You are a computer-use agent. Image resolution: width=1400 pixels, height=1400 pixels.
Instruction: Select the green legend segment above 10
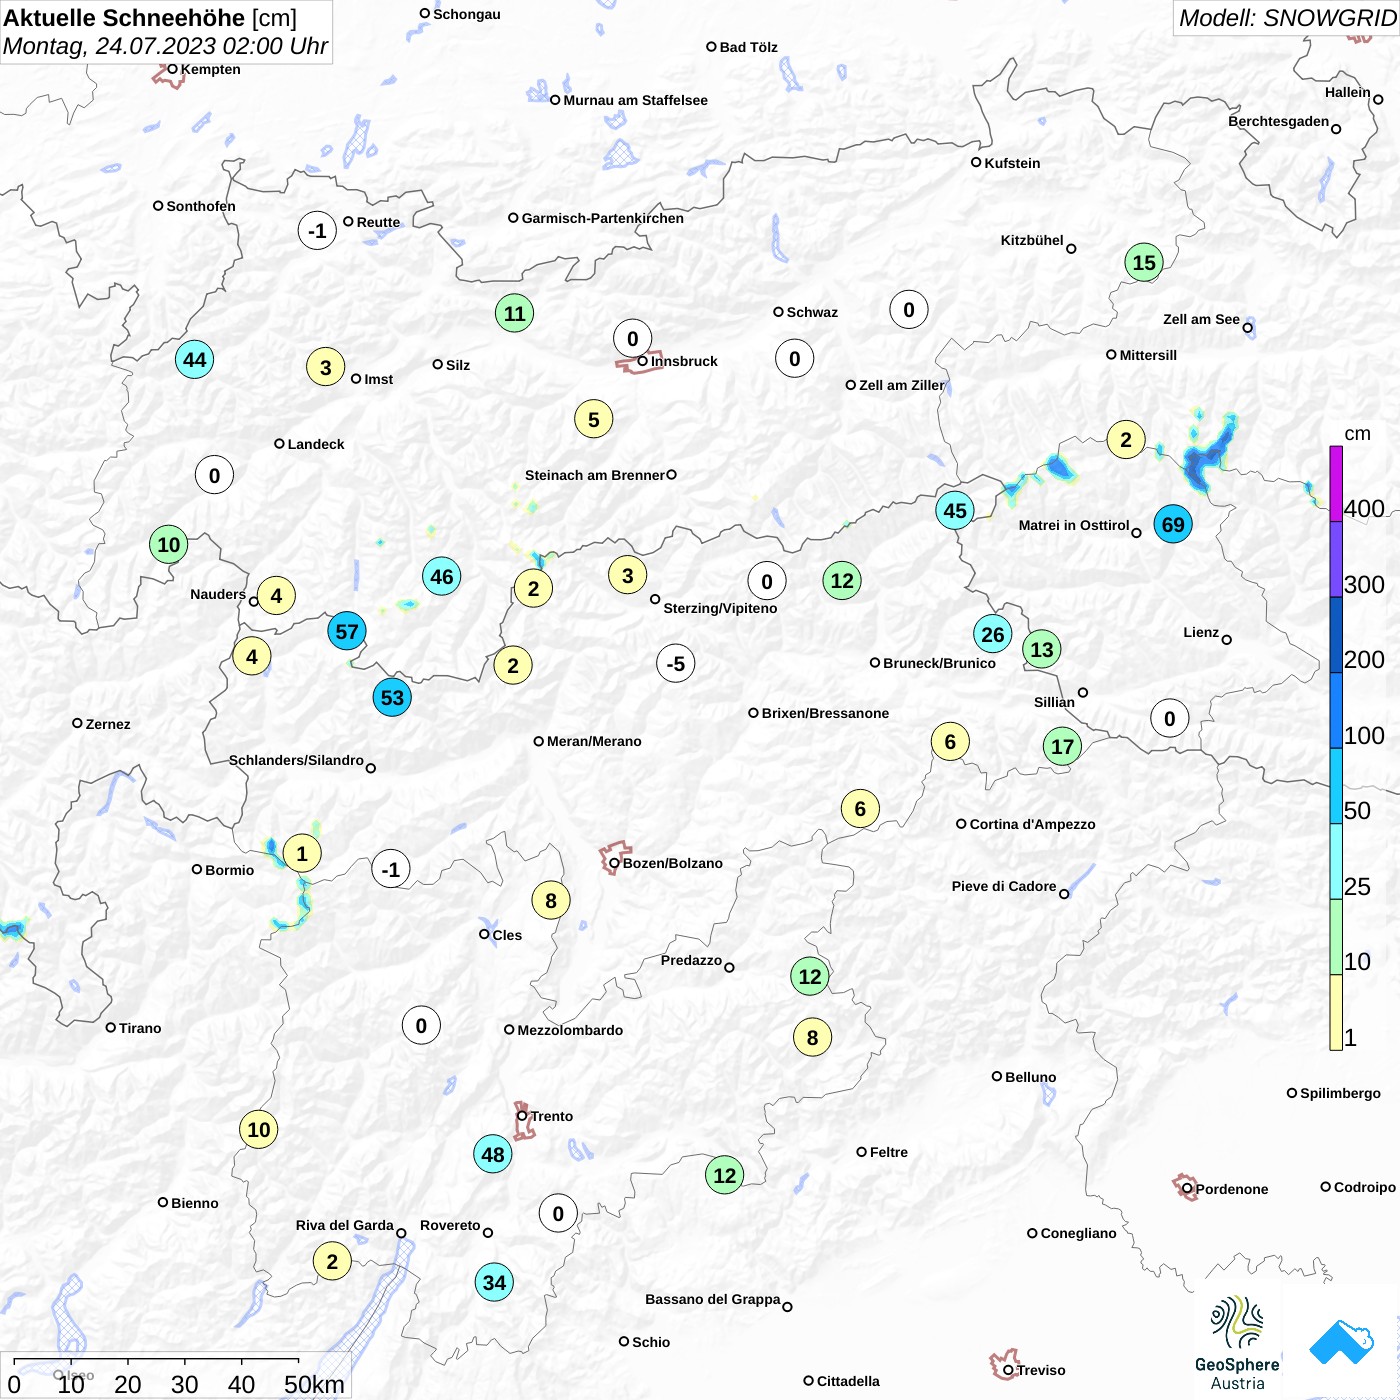1336,936
